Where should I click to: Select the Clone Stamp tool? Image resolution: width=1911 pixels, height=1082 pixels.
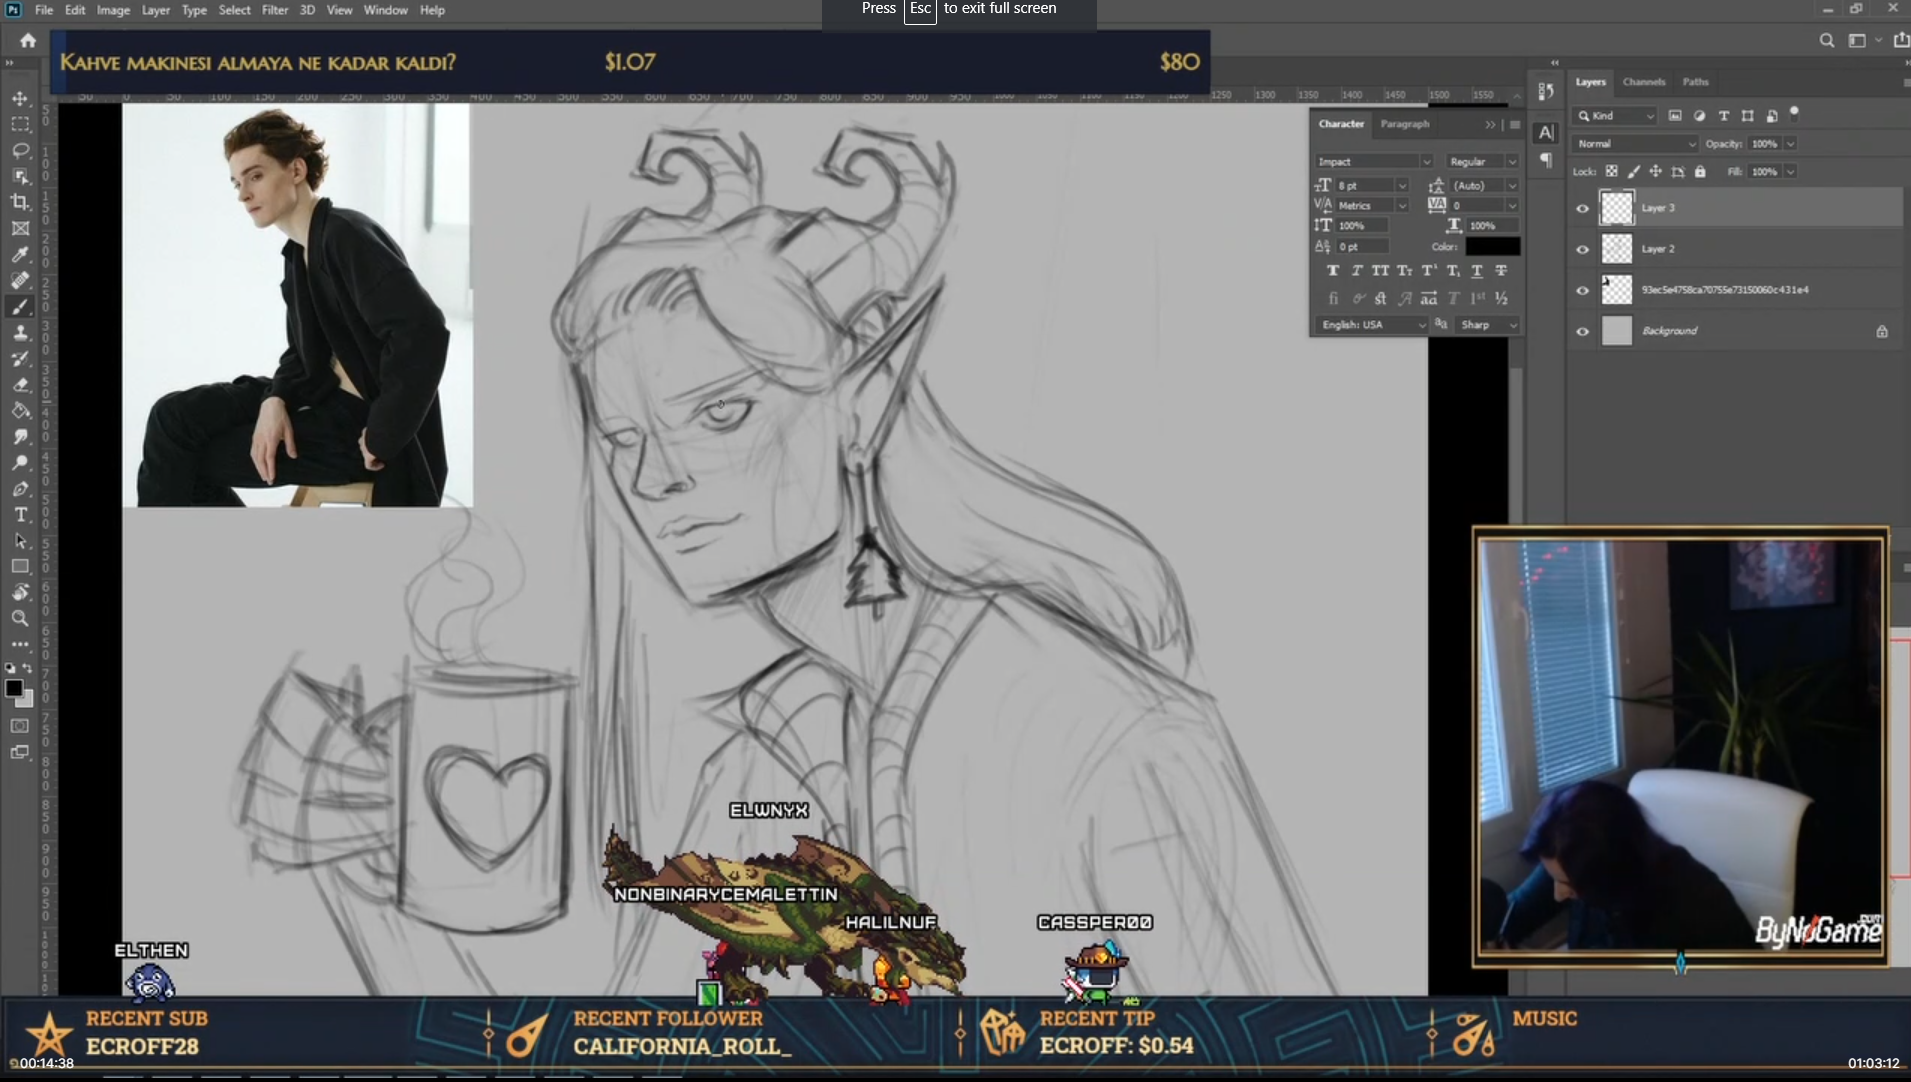point(20,332)
